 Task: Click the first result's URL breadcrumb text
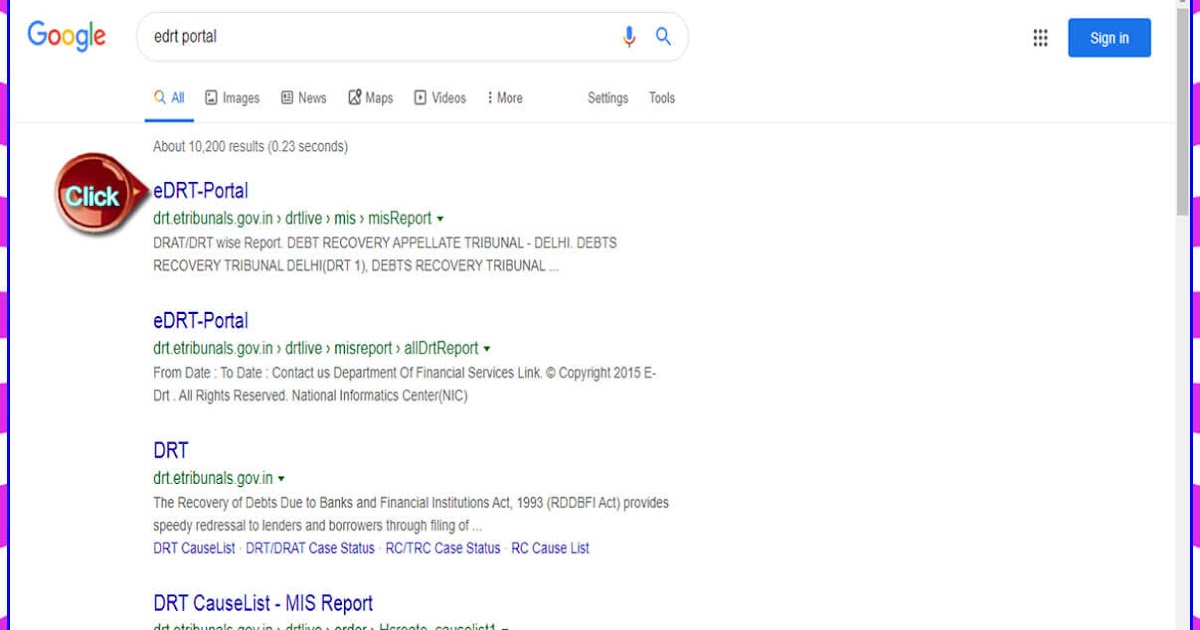click(x=292, y=218)
